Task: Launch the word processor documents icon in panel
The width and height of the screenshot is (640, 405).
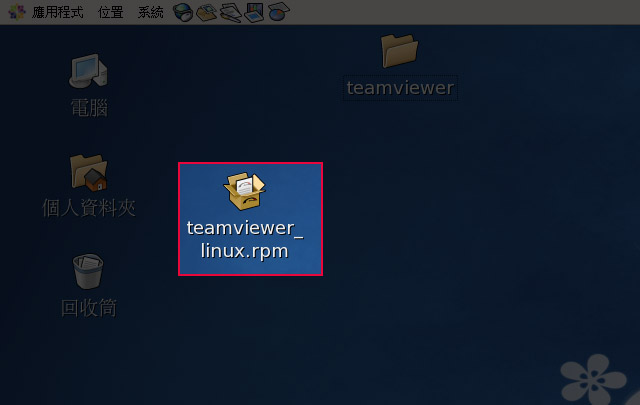Action: click(x=231, y=12)
